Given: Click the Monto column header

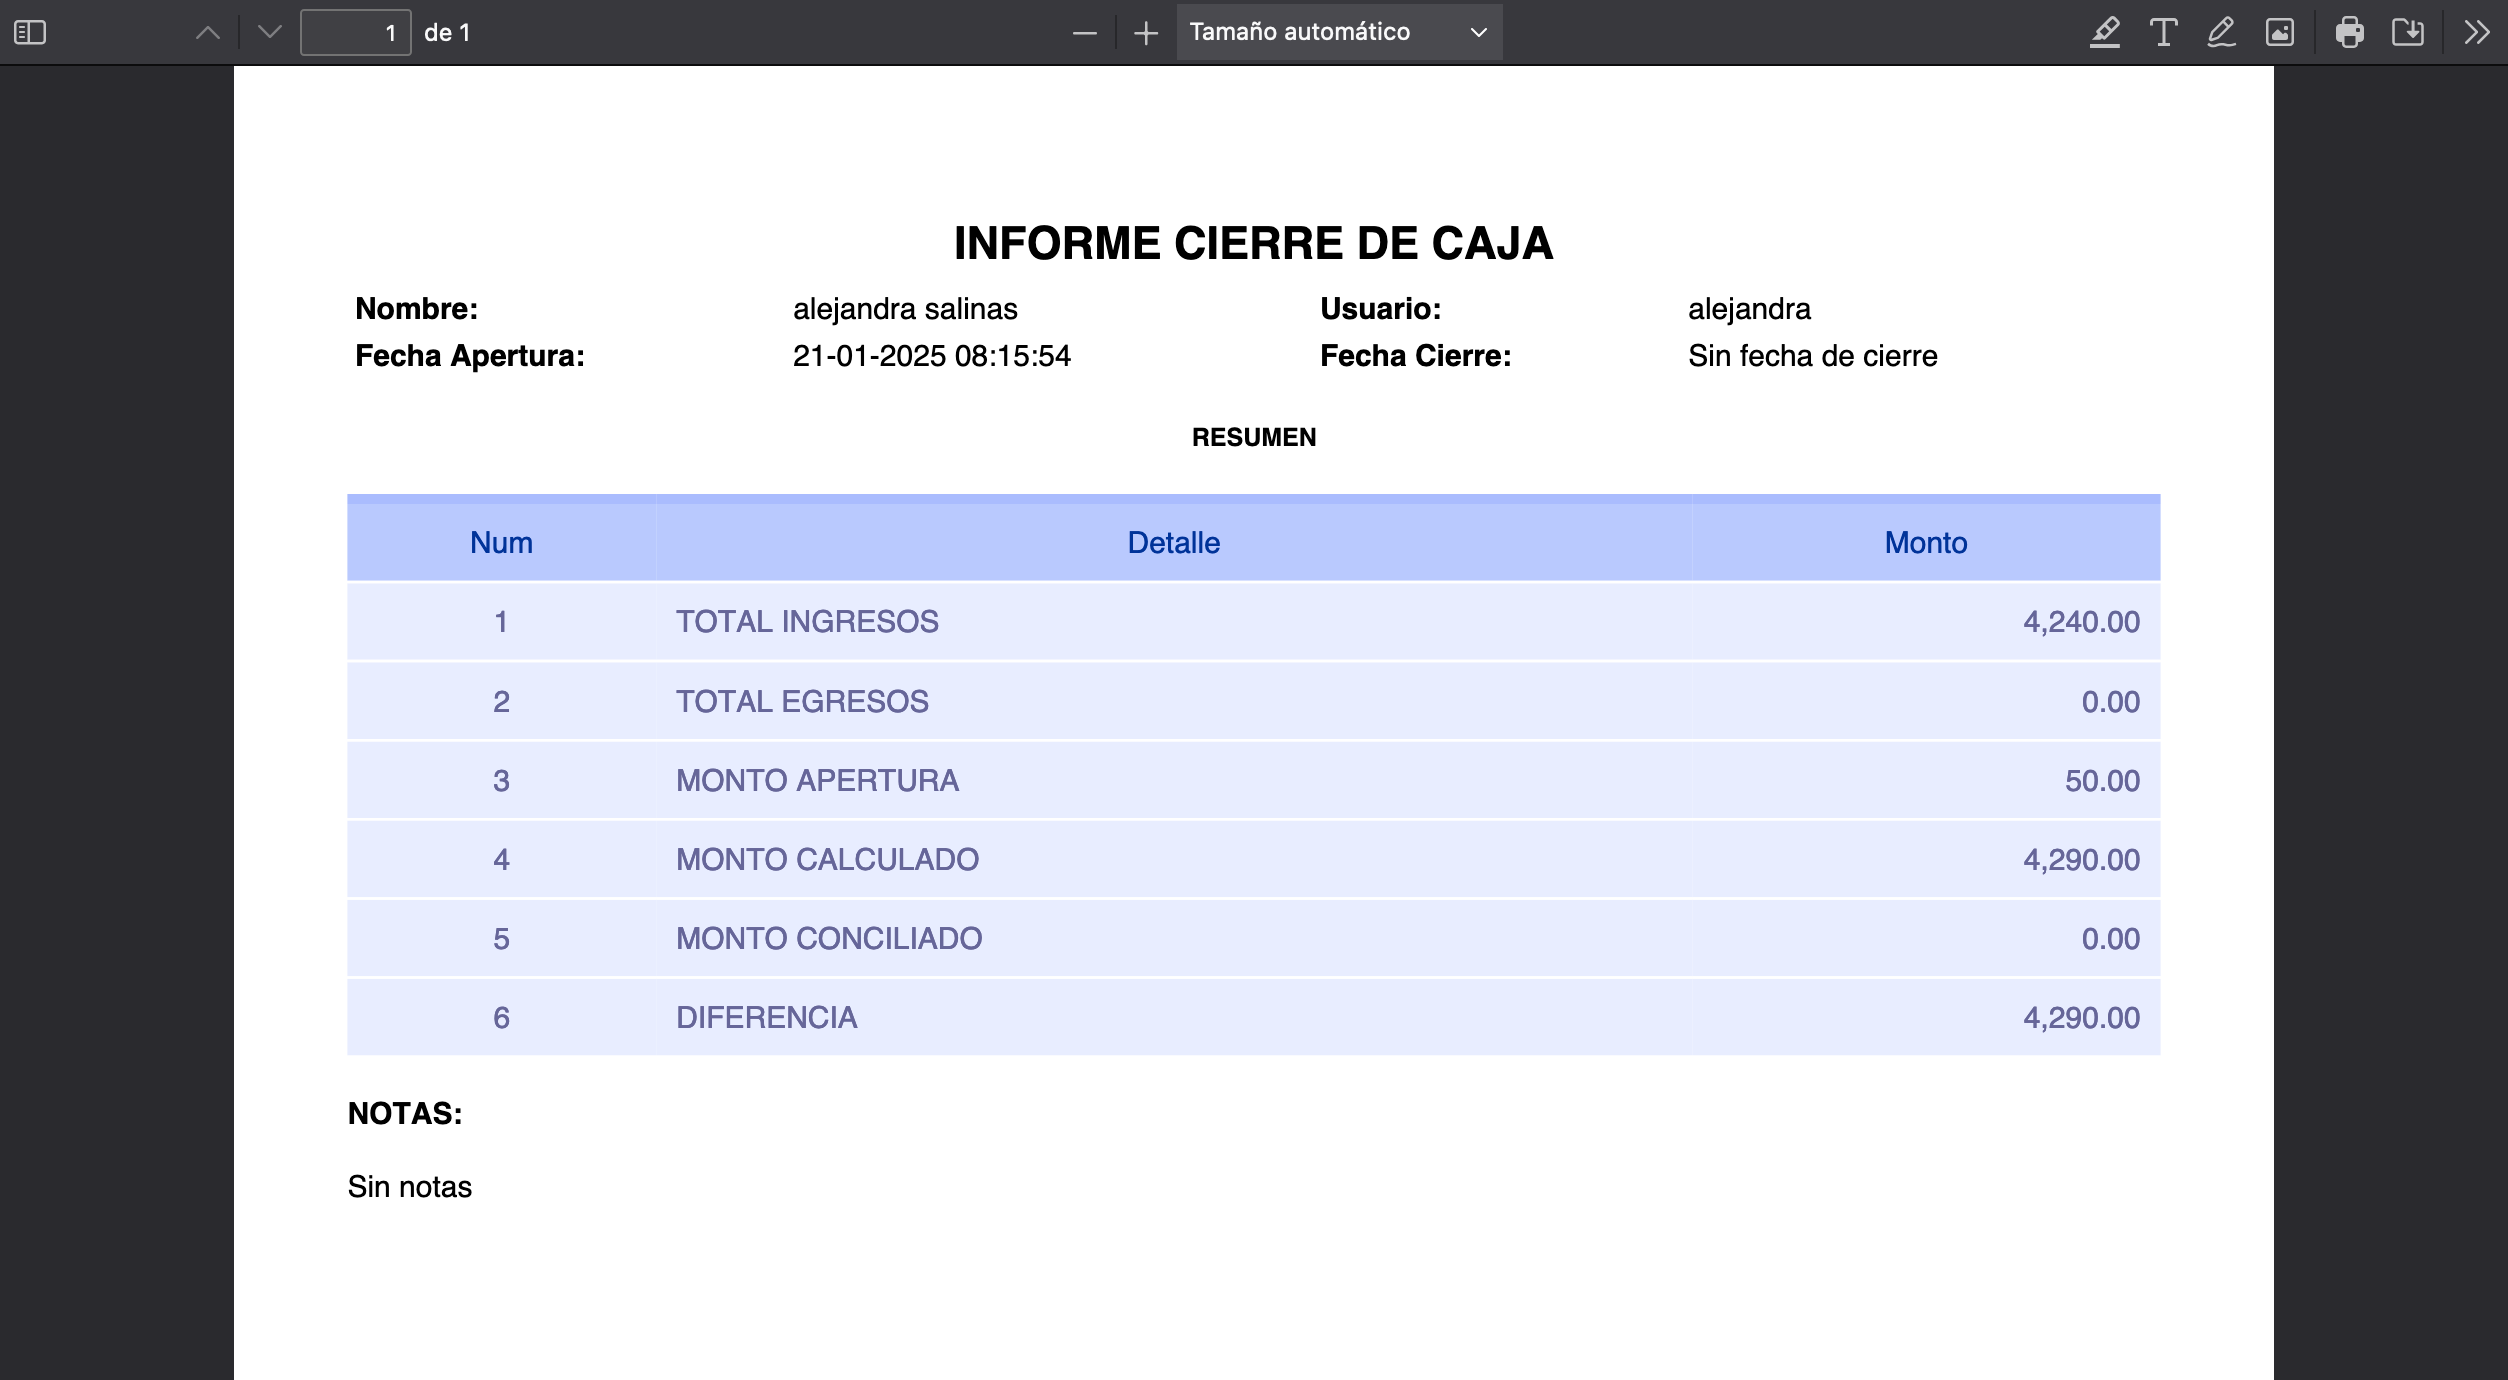Looking at the screenshot, I should pyautogui.click(x=1925, y=542).
